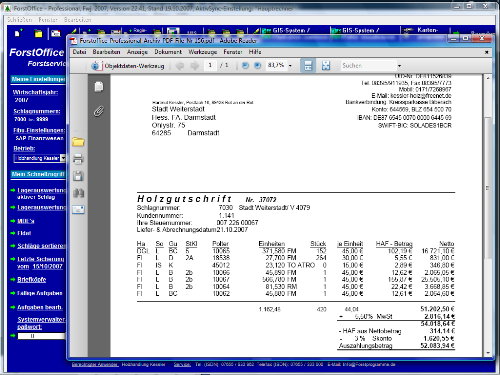Open the Attachments paperclip panel
The height and width of the screenshot is (375, 500).
[99, 111]
